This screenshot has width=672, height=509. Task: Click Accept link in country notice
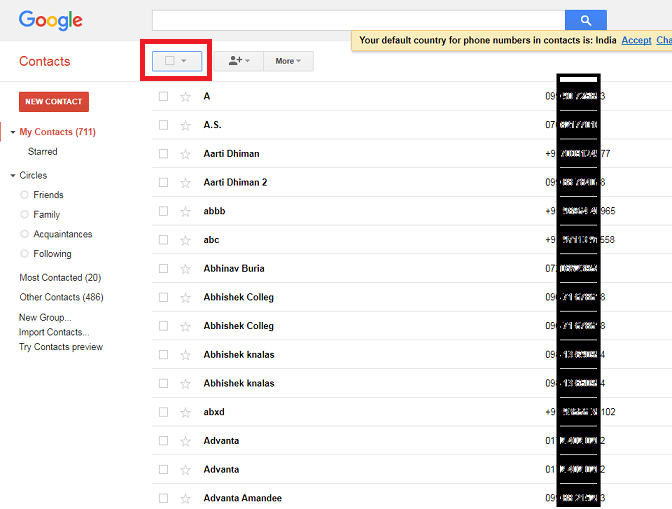tap(636, 40)
